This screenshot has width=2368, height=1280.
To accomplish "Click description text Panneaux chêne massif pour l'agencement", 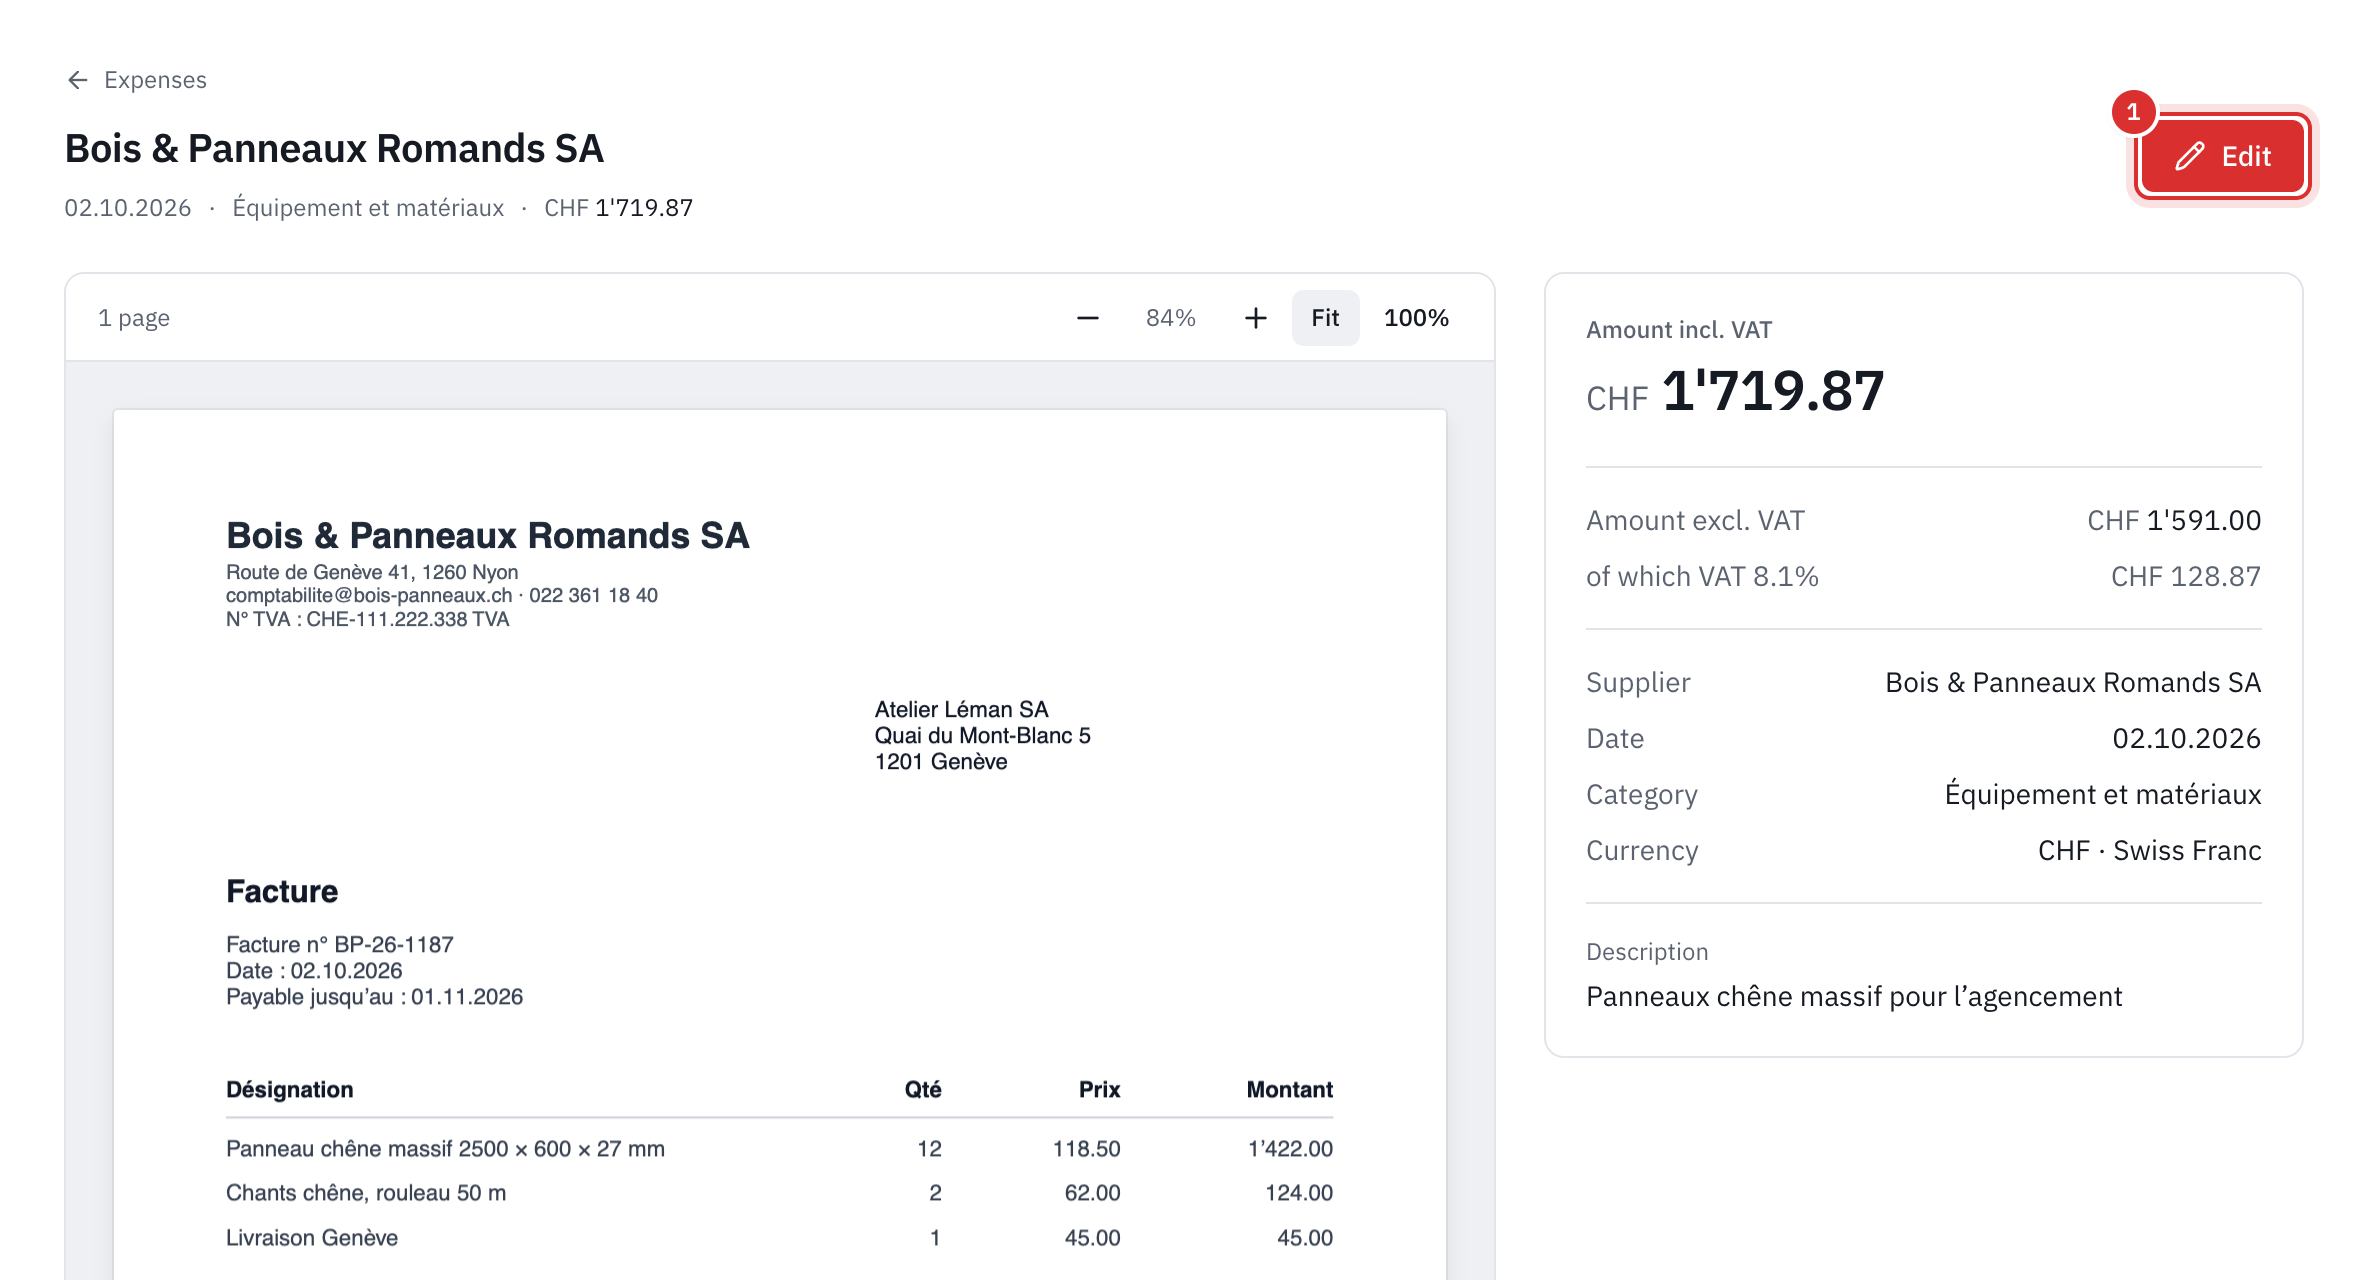I will pos(1854,996).
